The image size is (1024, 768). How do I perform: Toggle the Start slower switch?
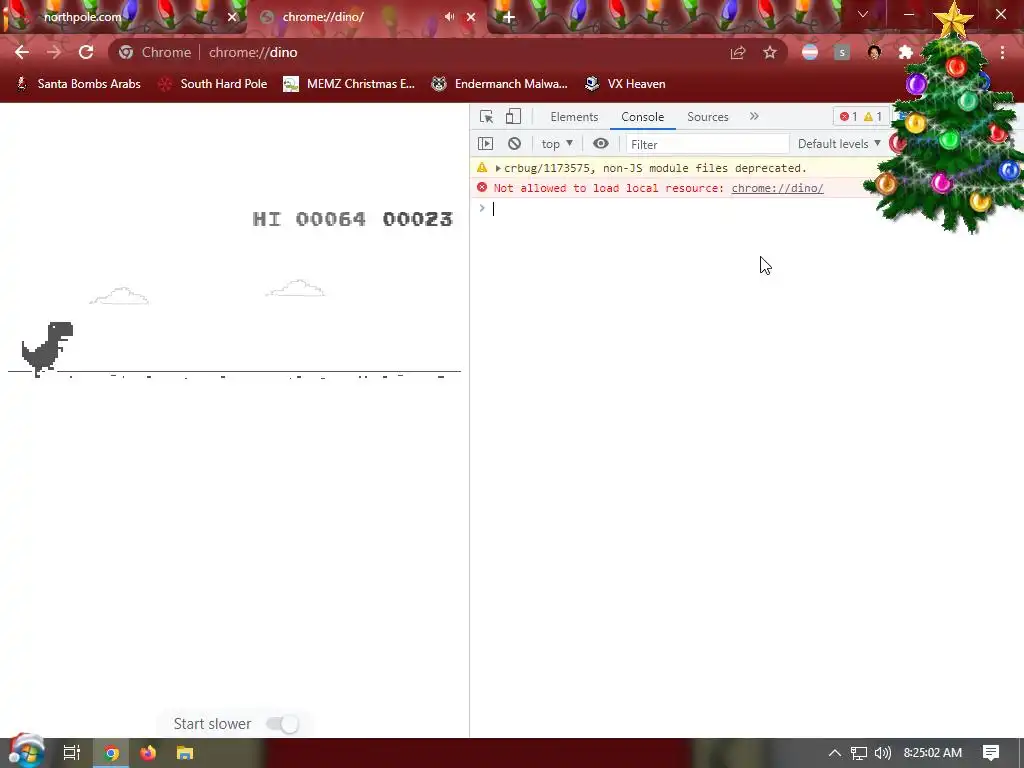point(283,724)
